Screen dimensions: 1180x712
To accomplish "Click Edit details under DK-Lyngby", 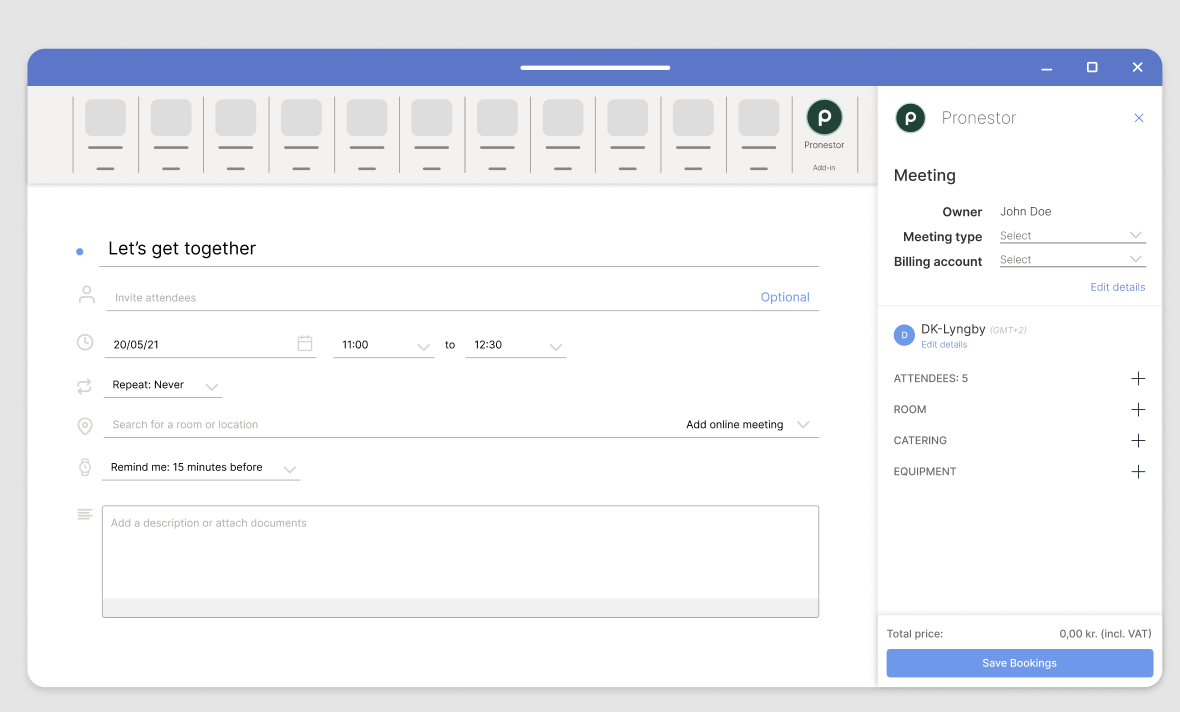I will [944, 345].
